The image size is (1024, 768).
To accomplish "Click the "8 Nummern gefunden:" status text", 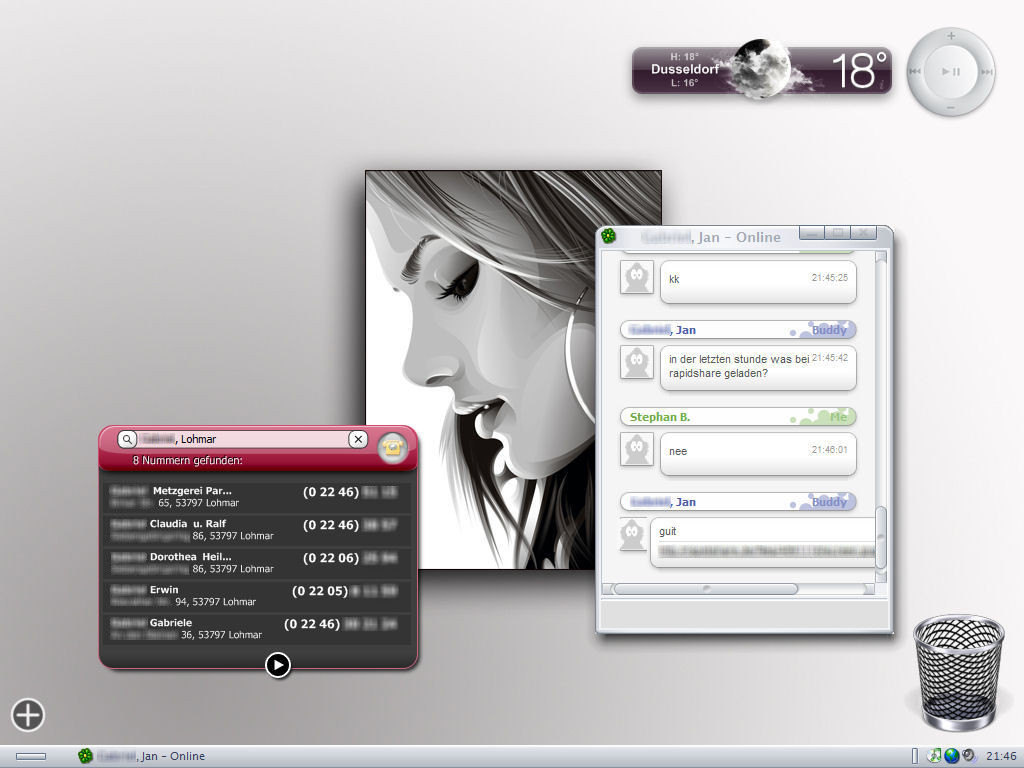I will (x=187, y=460).
